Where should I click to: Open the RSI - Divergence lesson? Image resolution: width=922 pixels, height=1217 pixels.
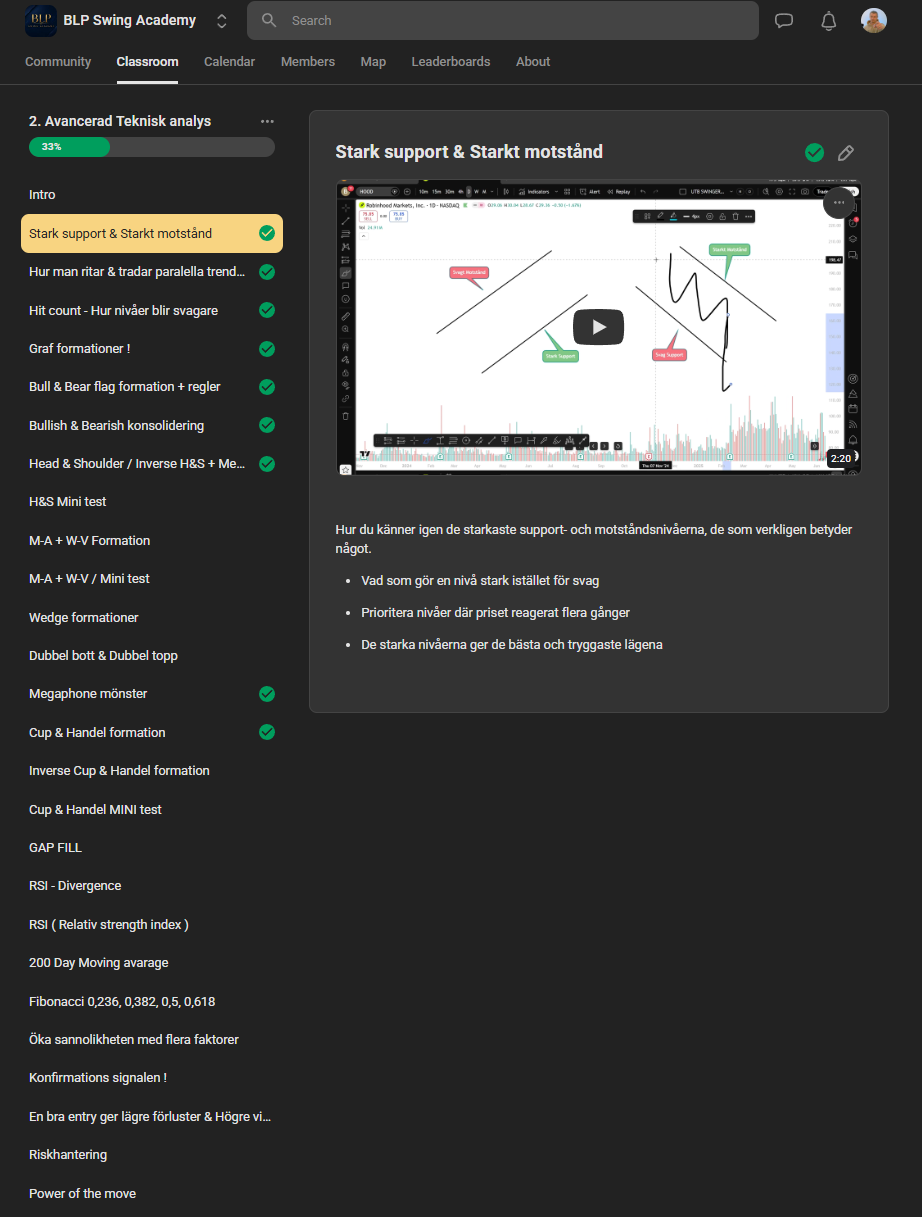point(152,885)
